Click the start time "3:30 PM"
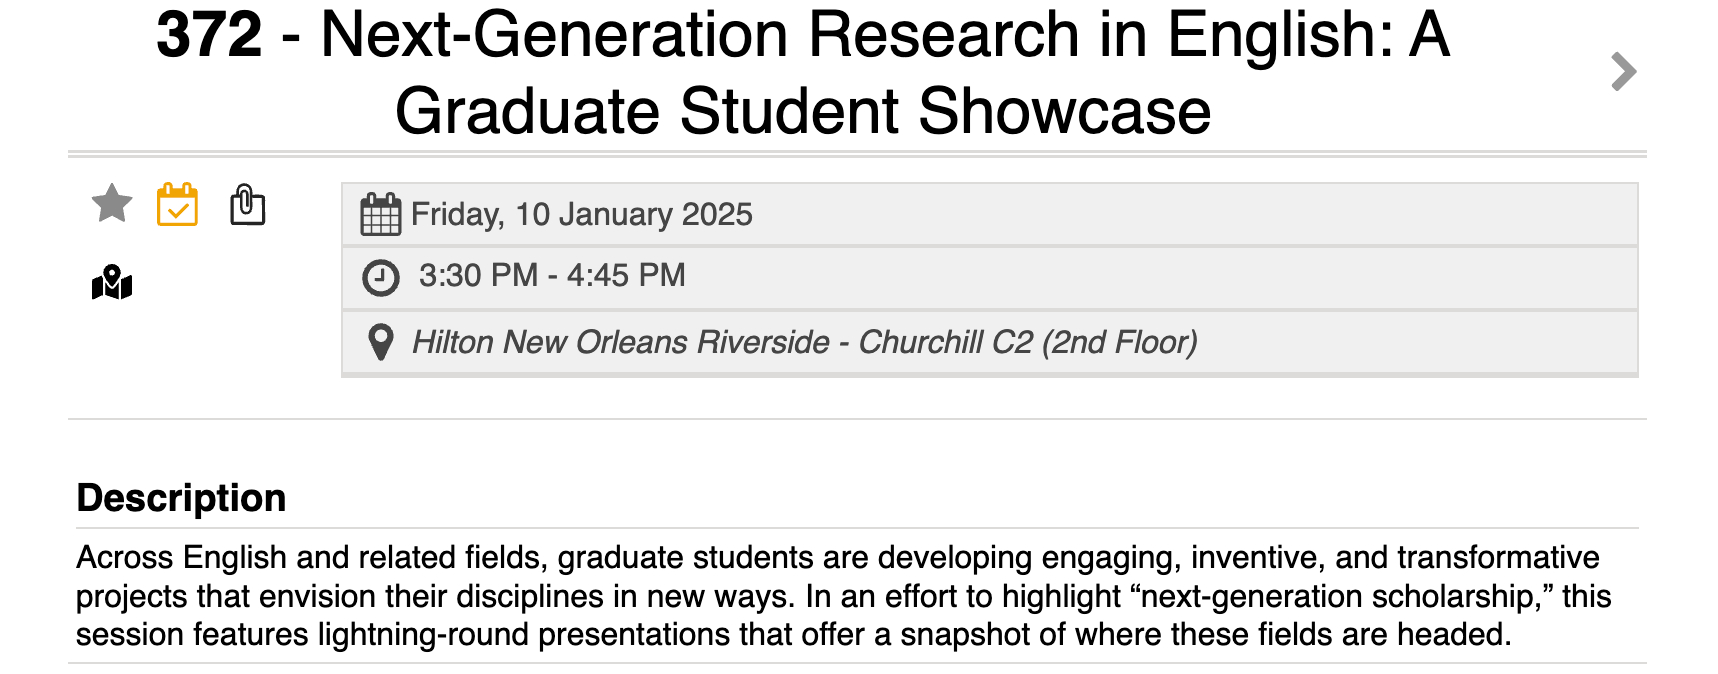This screenshot has width=1718, height=674. [x=478, y=276]
